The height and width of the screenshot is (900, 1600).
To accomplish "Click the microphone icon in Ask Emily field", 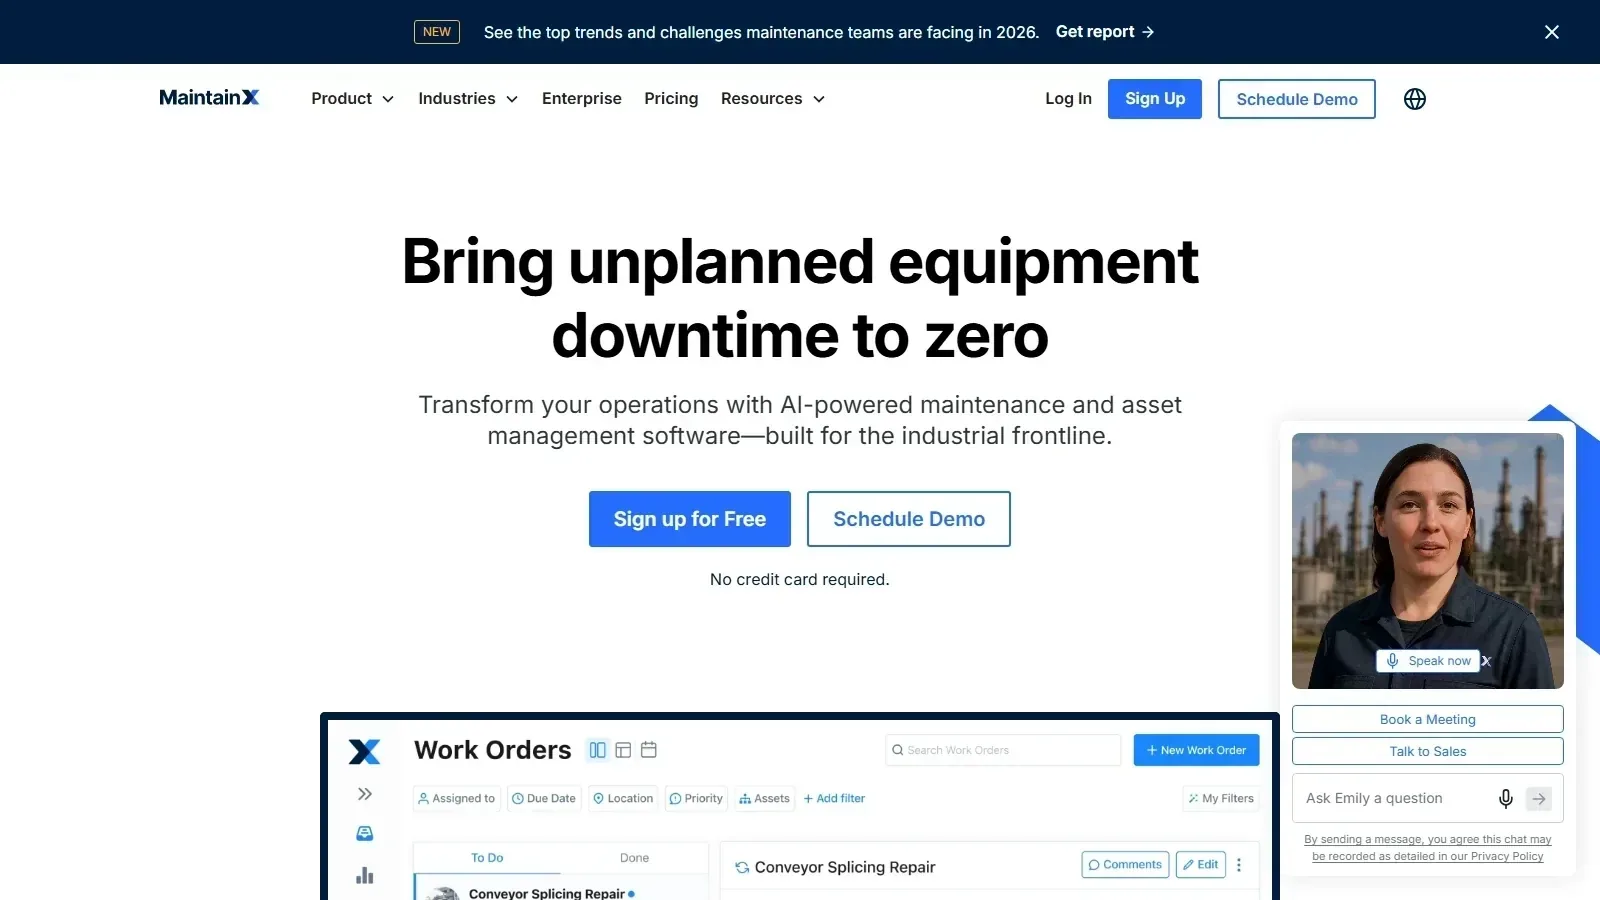I will [x=1506, y=798].
